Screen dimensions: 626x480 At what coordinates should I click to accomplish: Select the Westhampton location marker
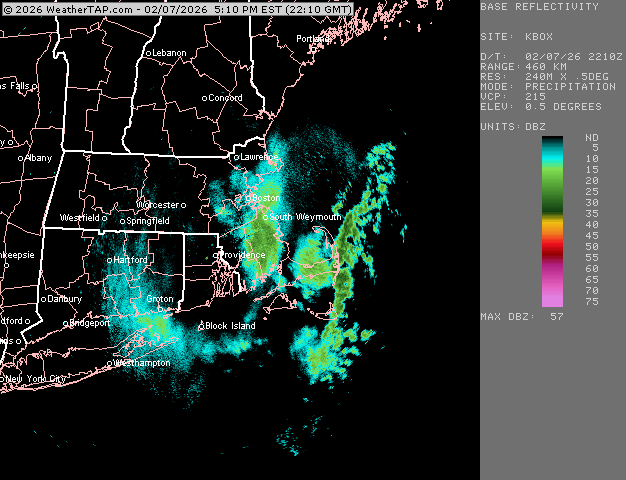111,363
